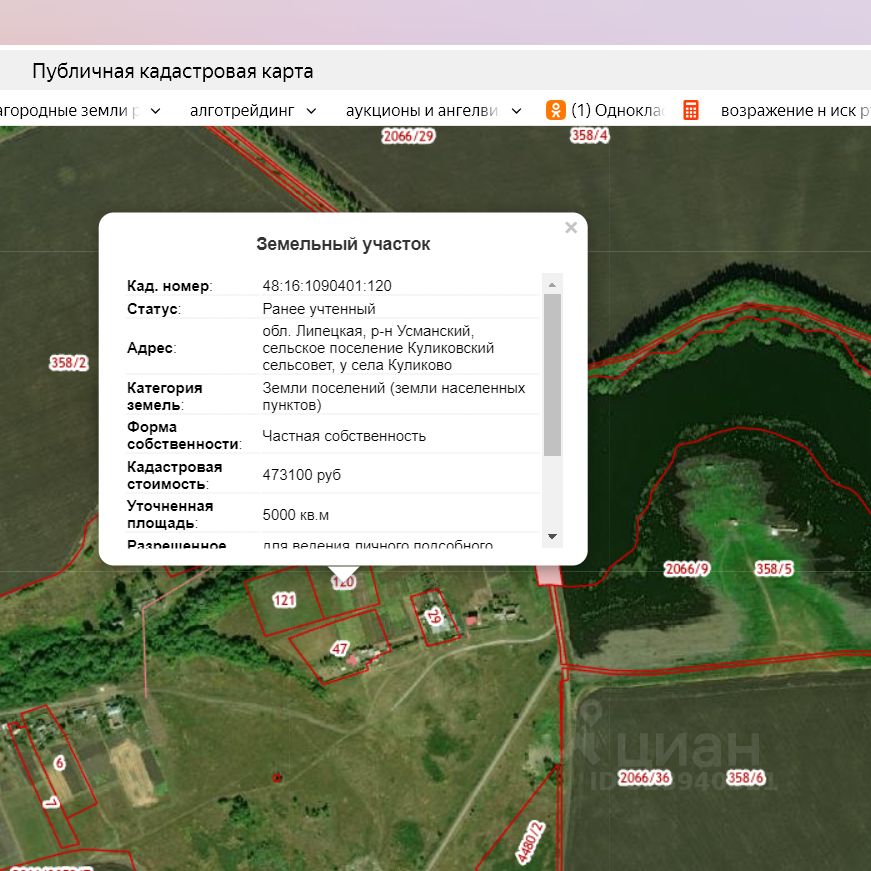This screenshot has height=871, width=871.
Task: Click the popup scrollbar thumb
Action: pyautogui.click(x=552, y=375)
